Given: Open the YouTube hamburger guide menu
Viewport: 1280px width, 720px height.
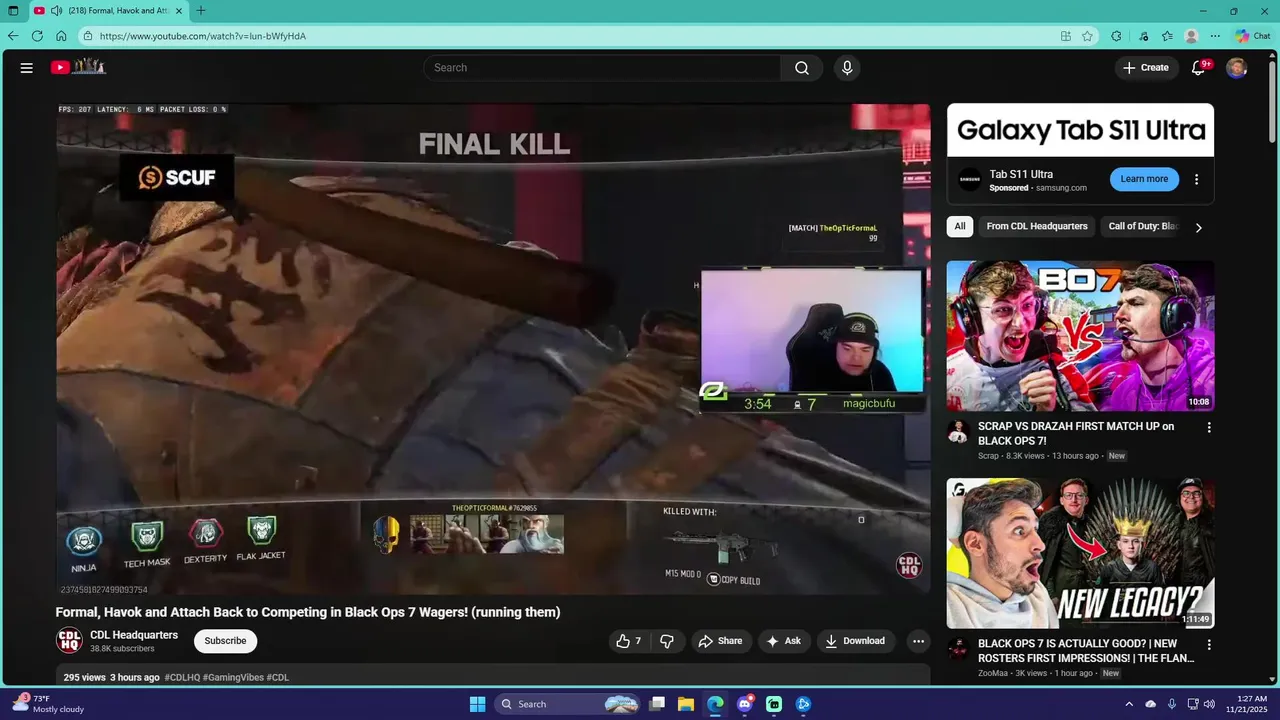Looking at the screenshot, I should [x=27, y=68].
